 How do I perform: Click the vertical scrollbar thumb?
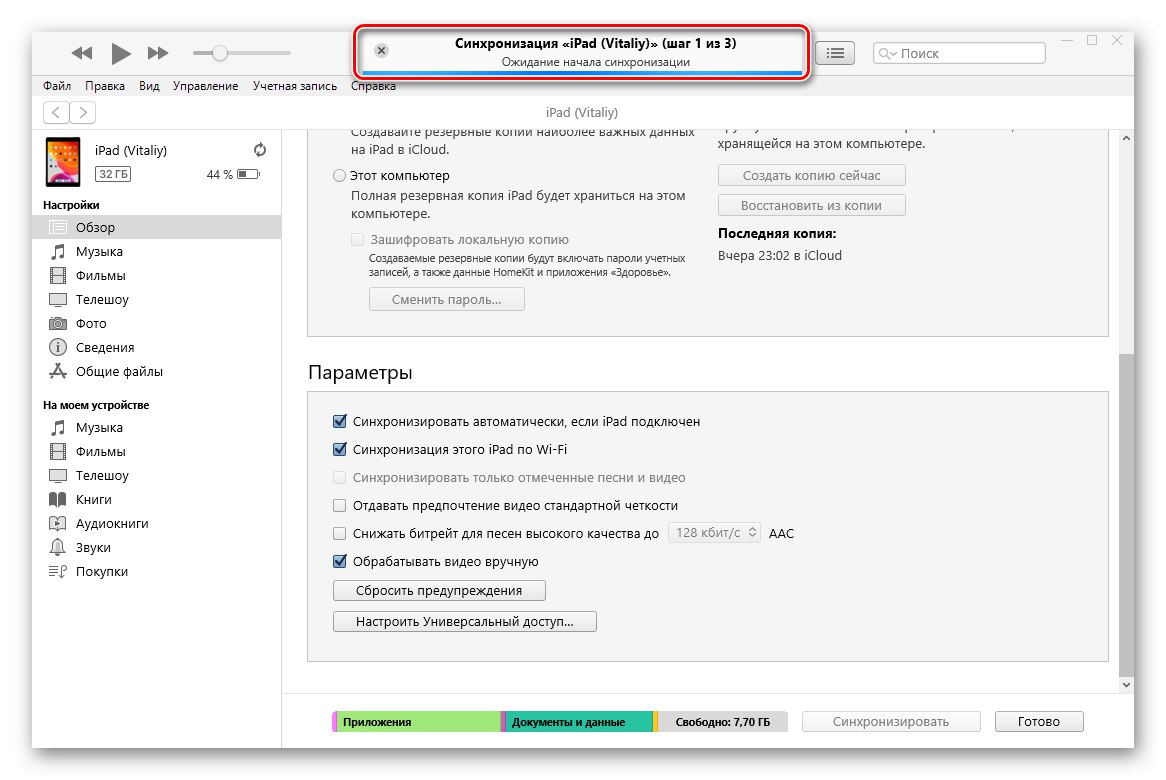[1126, 513]
